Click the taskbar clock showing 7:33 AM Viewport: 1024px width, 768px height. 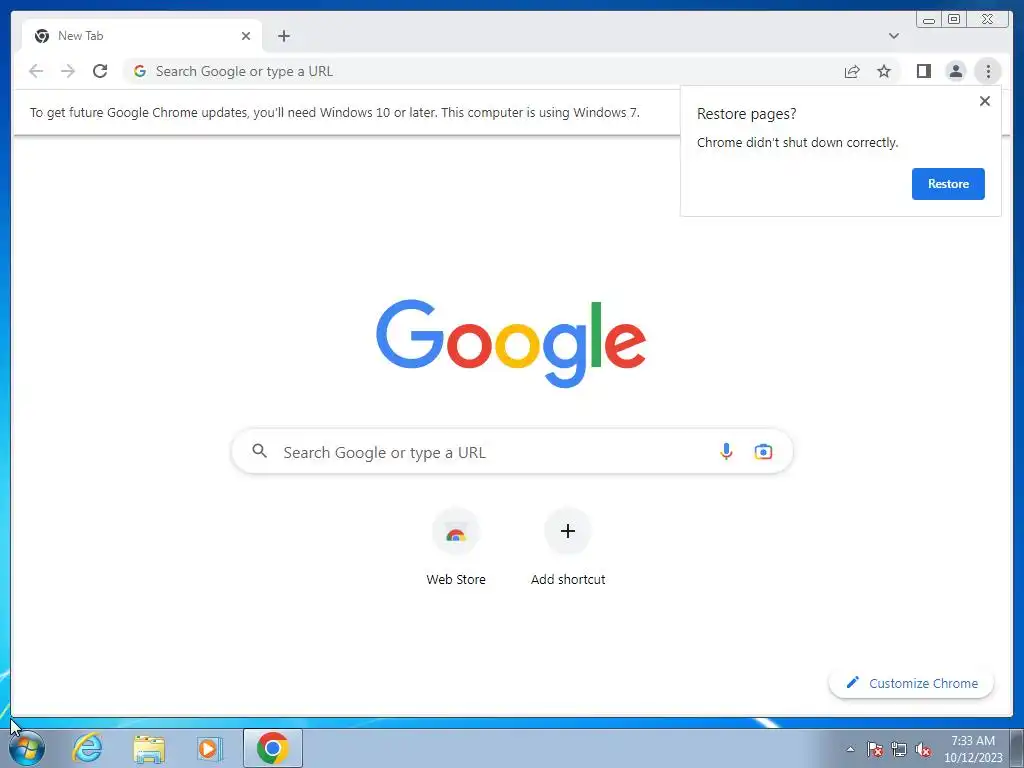[x=973, y=748]
